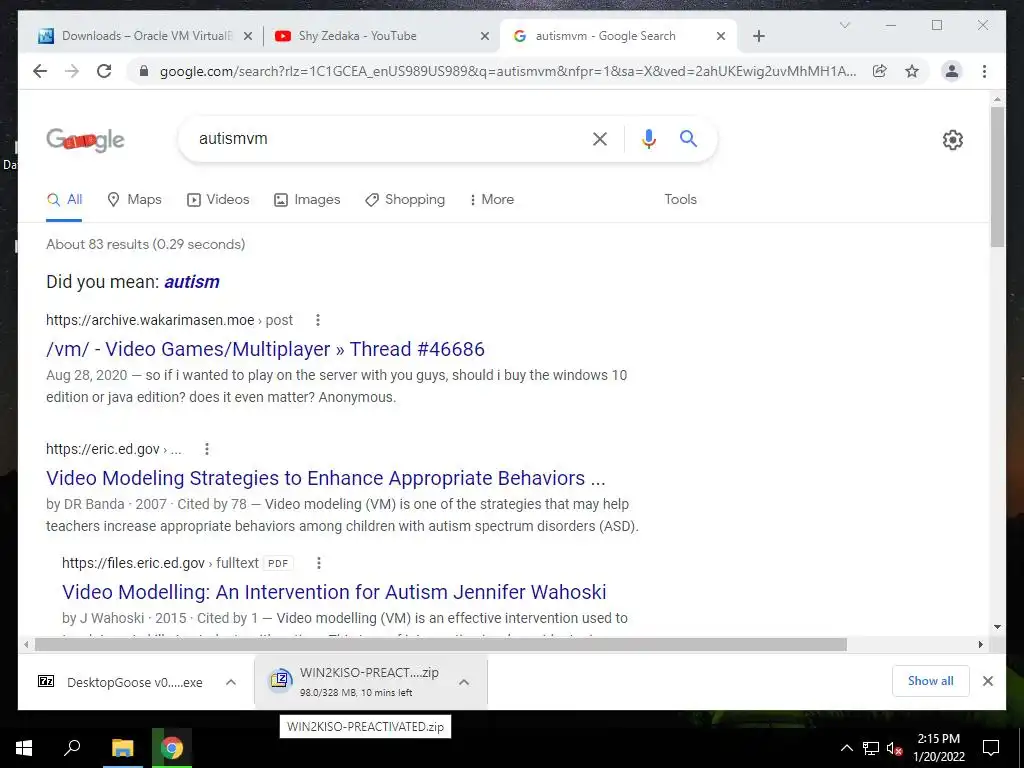Screen dimensions: 1024x768
Task: Open a new tab with plus button
Action: (x=758, y=36)
